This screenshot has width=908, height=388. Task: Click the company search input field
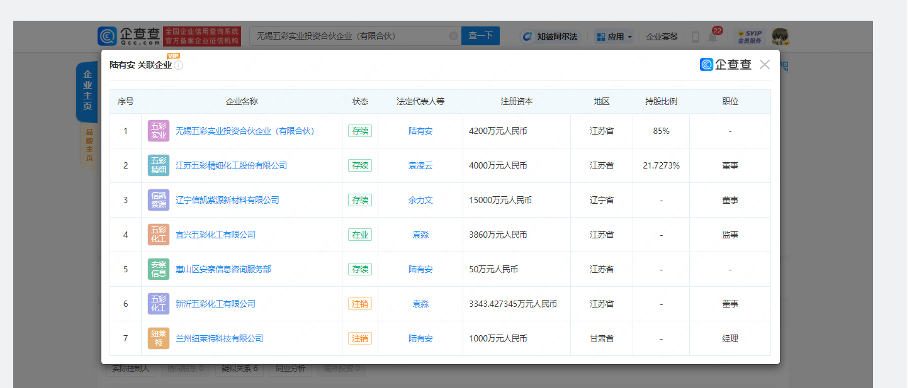349,36
